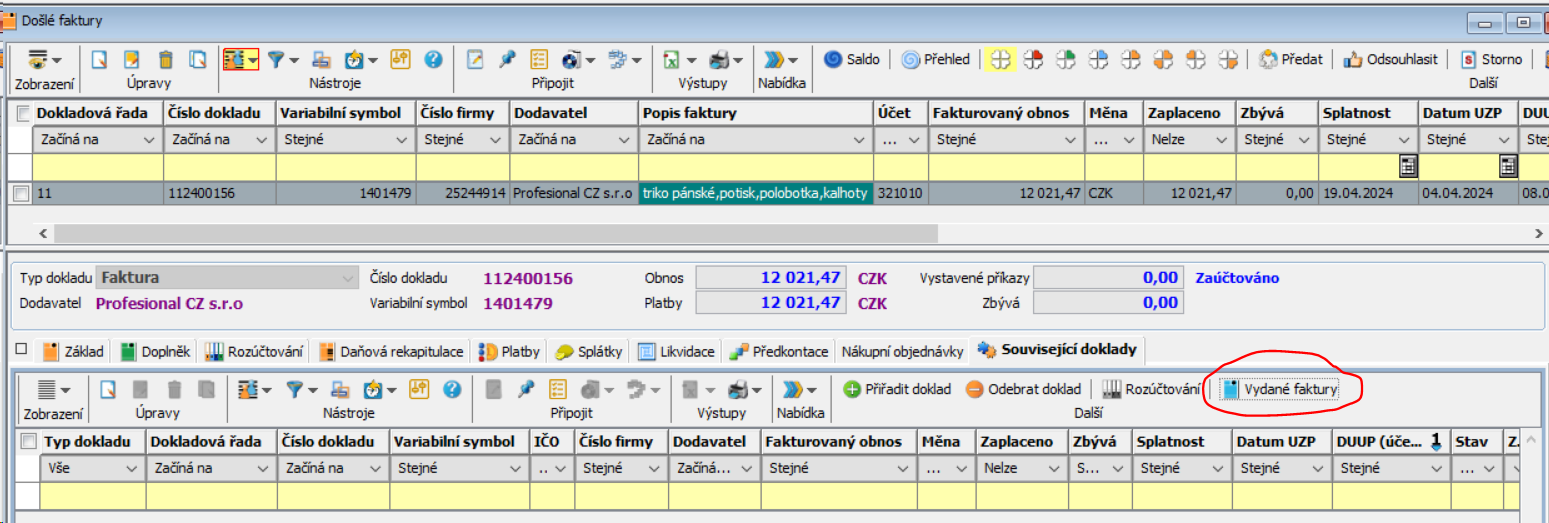Tick the checkbox for invoice row 112400156

[21, 194]
